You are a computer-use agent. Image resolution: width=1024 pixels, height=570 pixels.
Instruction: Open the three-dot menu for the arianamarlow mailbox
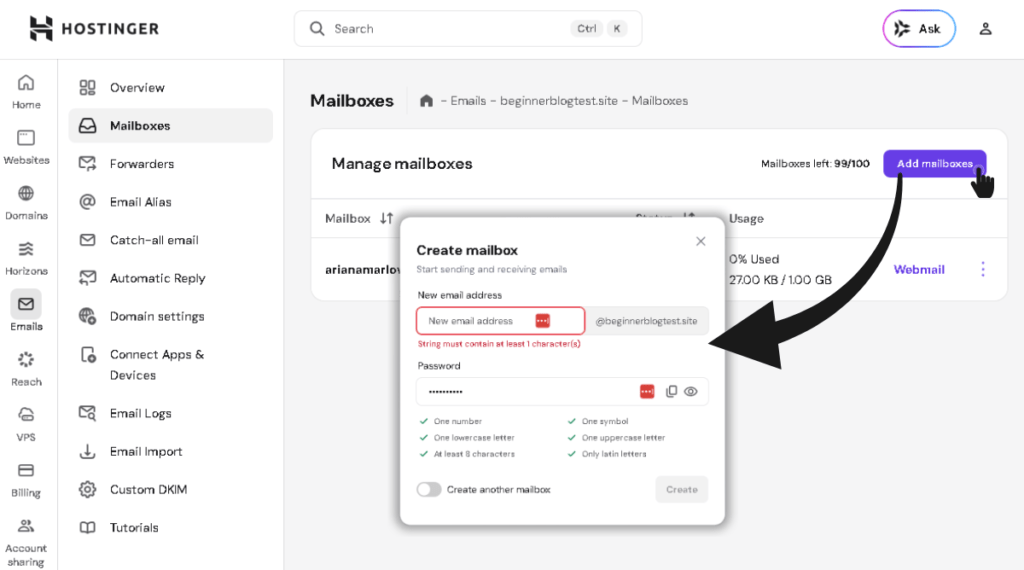(983, 269)
